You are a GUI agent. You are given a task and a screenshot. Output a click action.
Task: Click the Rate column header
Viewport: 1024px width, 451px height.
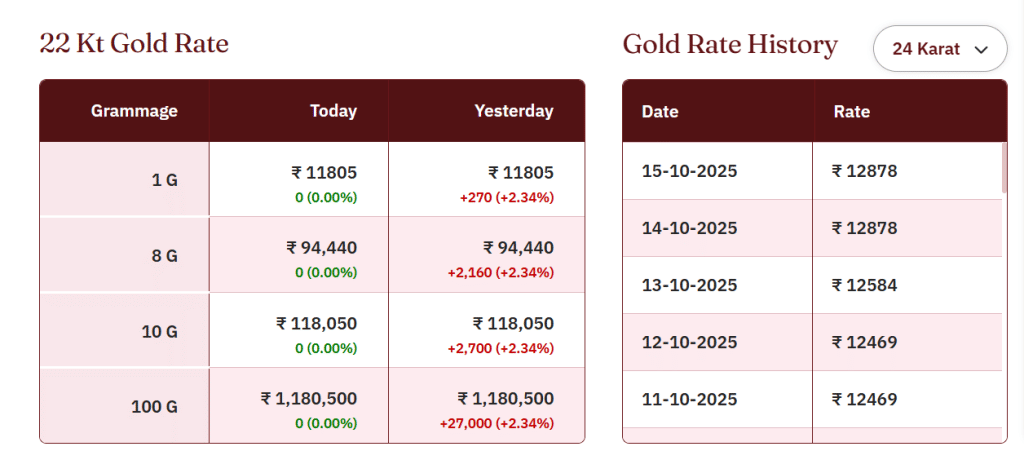pyautogui.click(x=852, y=112)
